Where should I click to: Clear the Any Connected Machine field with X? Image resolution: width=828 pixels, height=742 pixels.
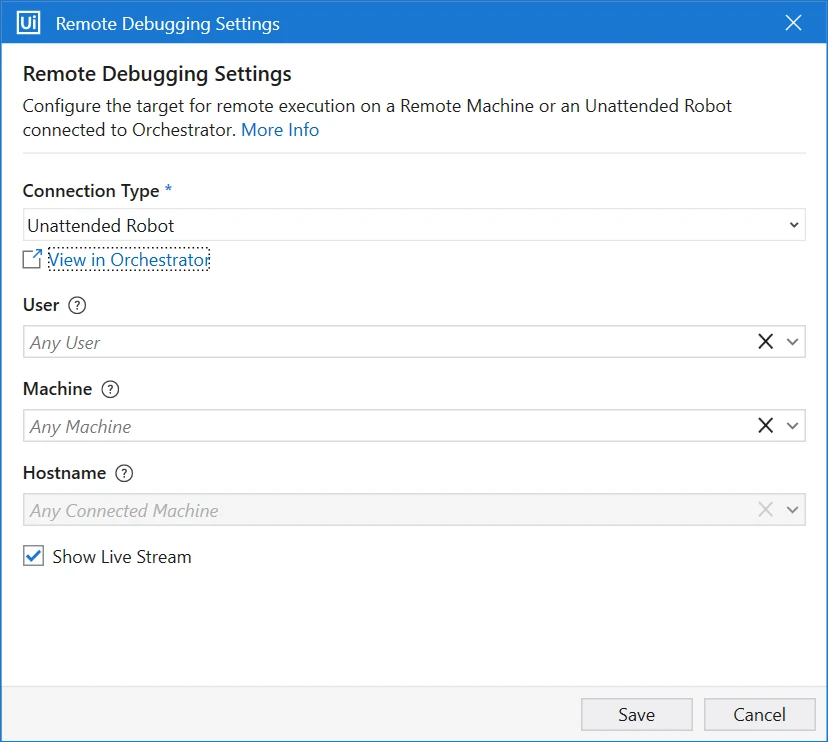click(765, 510)
